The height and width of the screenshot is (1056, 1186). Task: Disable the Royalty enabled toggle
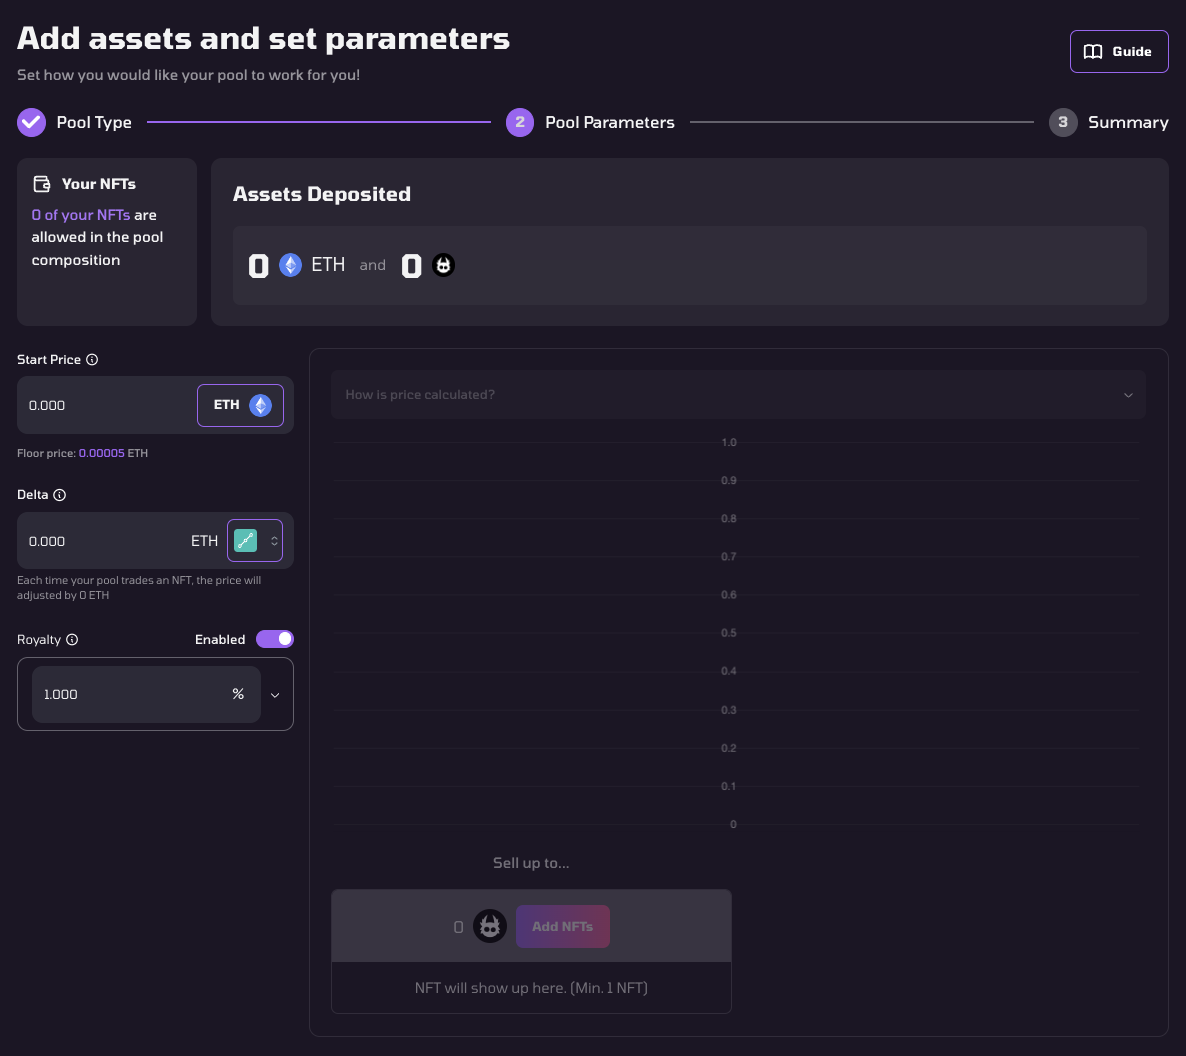coord(275,639)
